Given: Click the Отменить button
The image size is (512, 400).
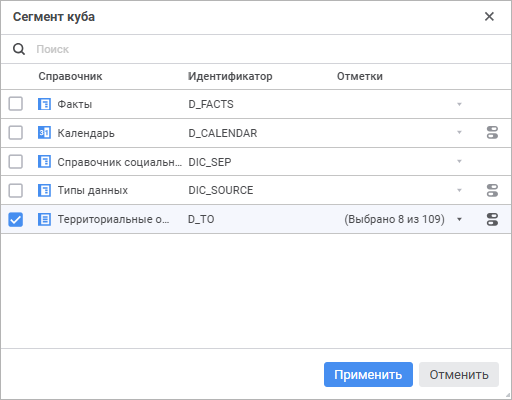Looking at the screenshot, I should [459, 375].
